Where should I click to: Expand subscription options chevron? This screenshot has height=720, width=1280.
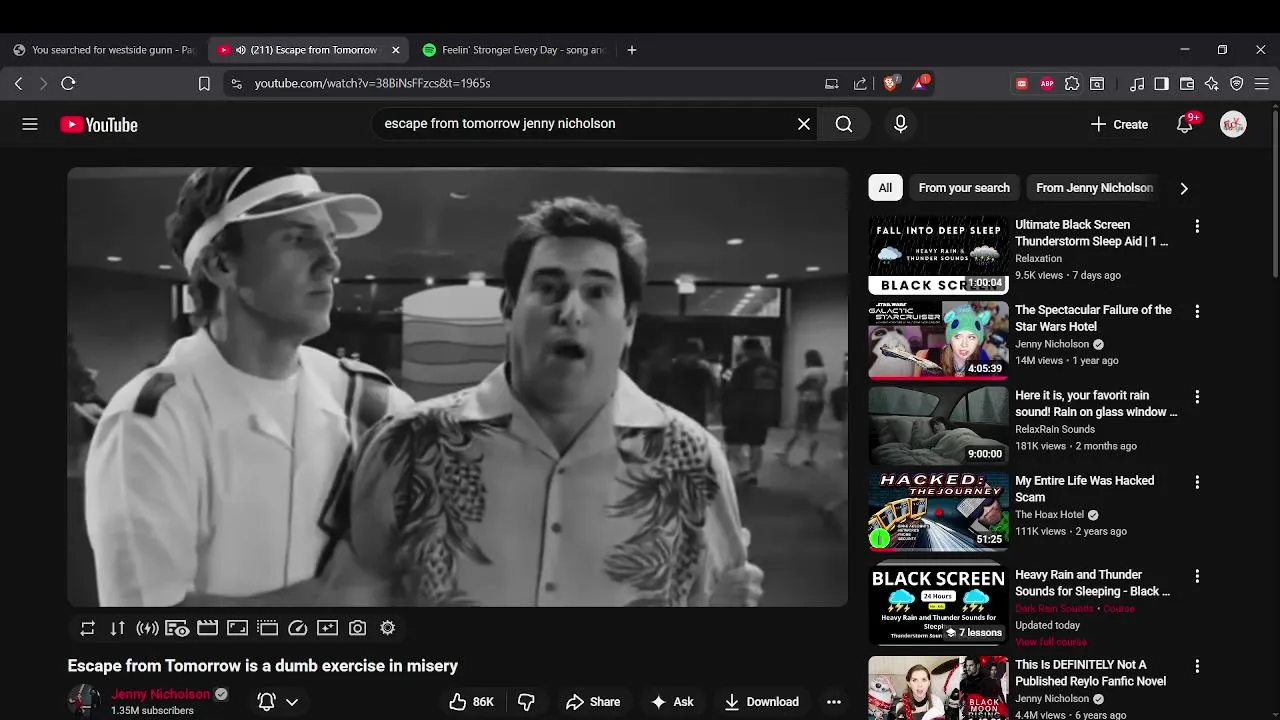[x=292, y=702]
